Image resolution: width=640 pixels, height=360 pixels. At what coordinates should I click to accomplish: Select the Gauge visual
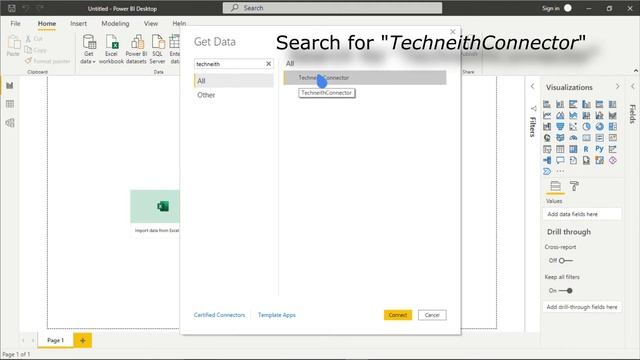(573, 138)
